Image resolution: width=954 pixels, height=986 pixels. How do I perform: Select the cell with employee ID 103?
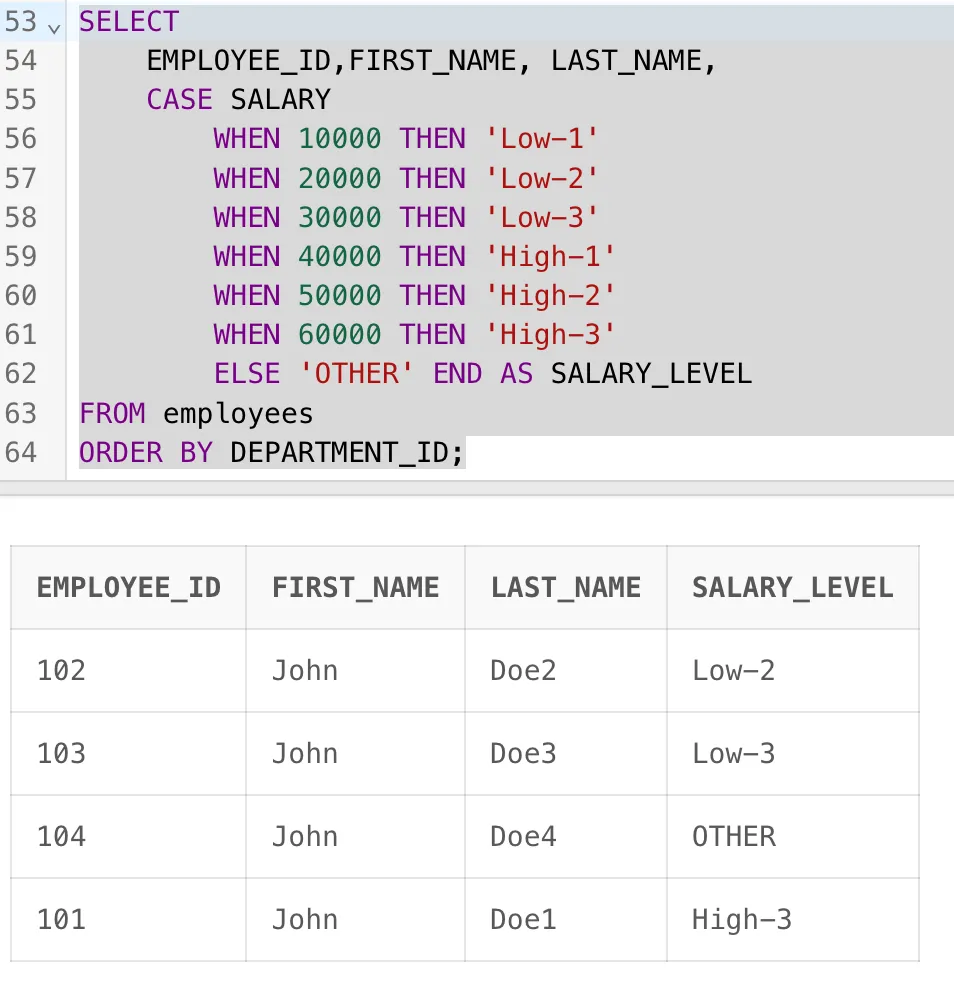click(x=128, y=754)
